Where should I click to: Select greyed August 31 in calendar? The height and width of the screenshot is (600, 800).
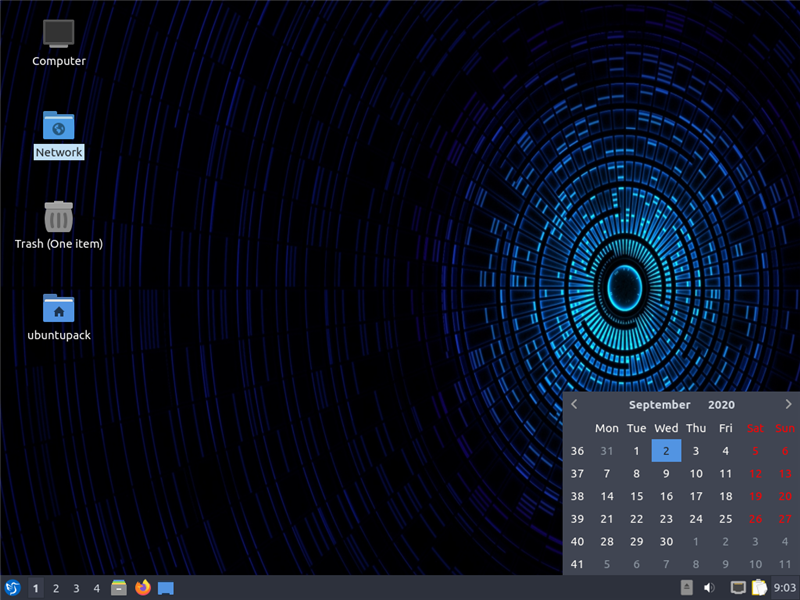(x=607, y=451)
